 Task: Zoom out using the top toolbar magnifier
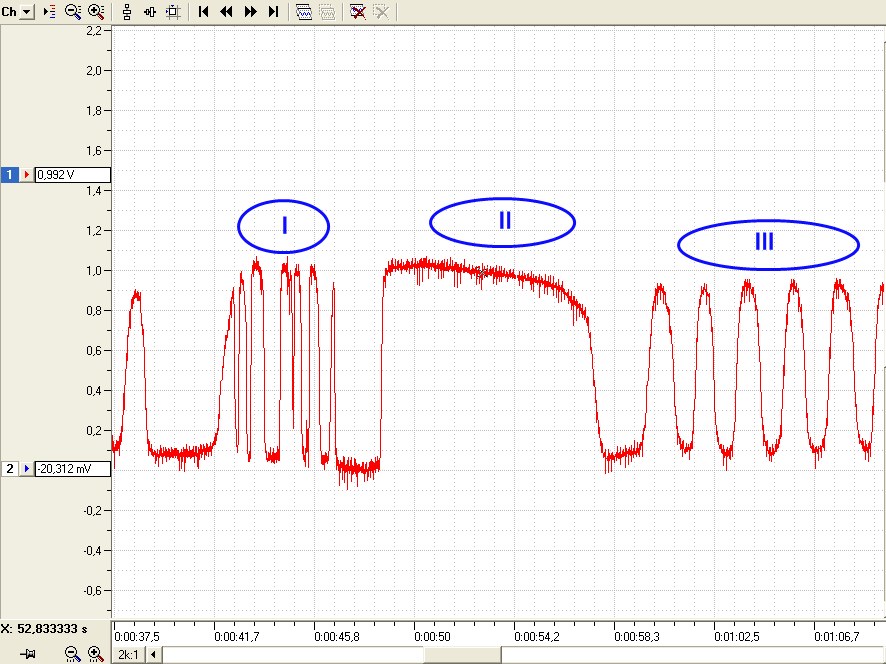click(72, 12)
